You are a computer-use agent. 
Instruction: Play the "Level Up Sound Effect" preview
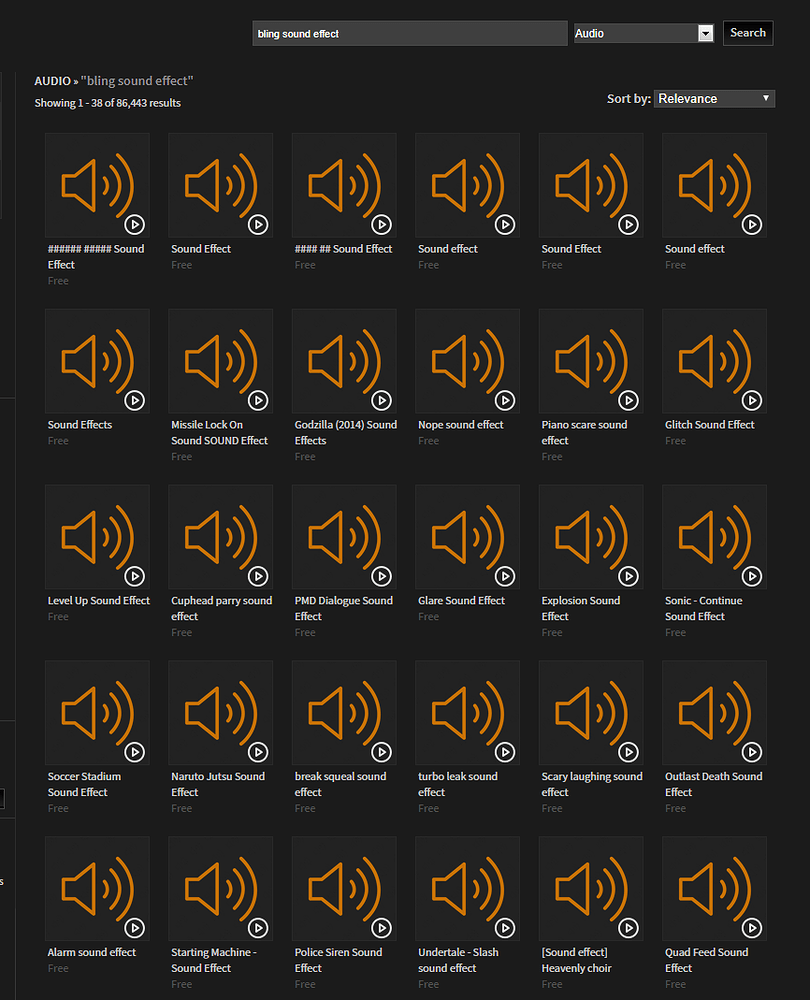[134, 576]
